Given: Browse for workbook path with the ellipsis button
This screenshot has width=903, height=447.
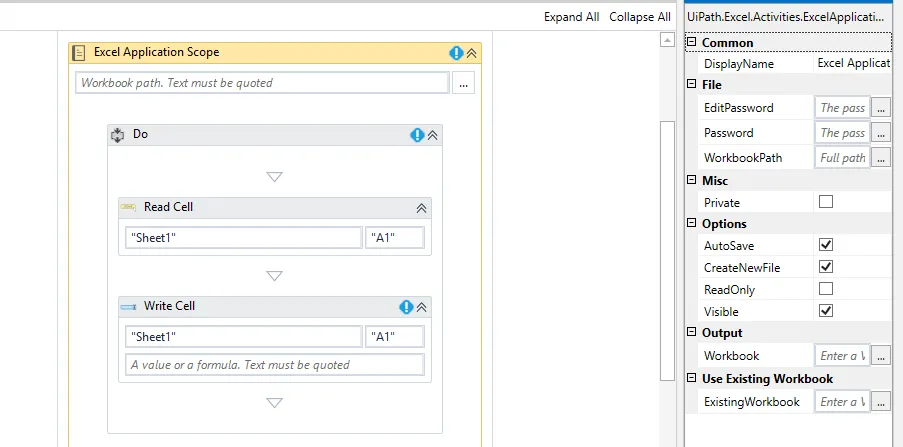Looking at the screenshot, I should pyautogui.click(x=464, y=83).
